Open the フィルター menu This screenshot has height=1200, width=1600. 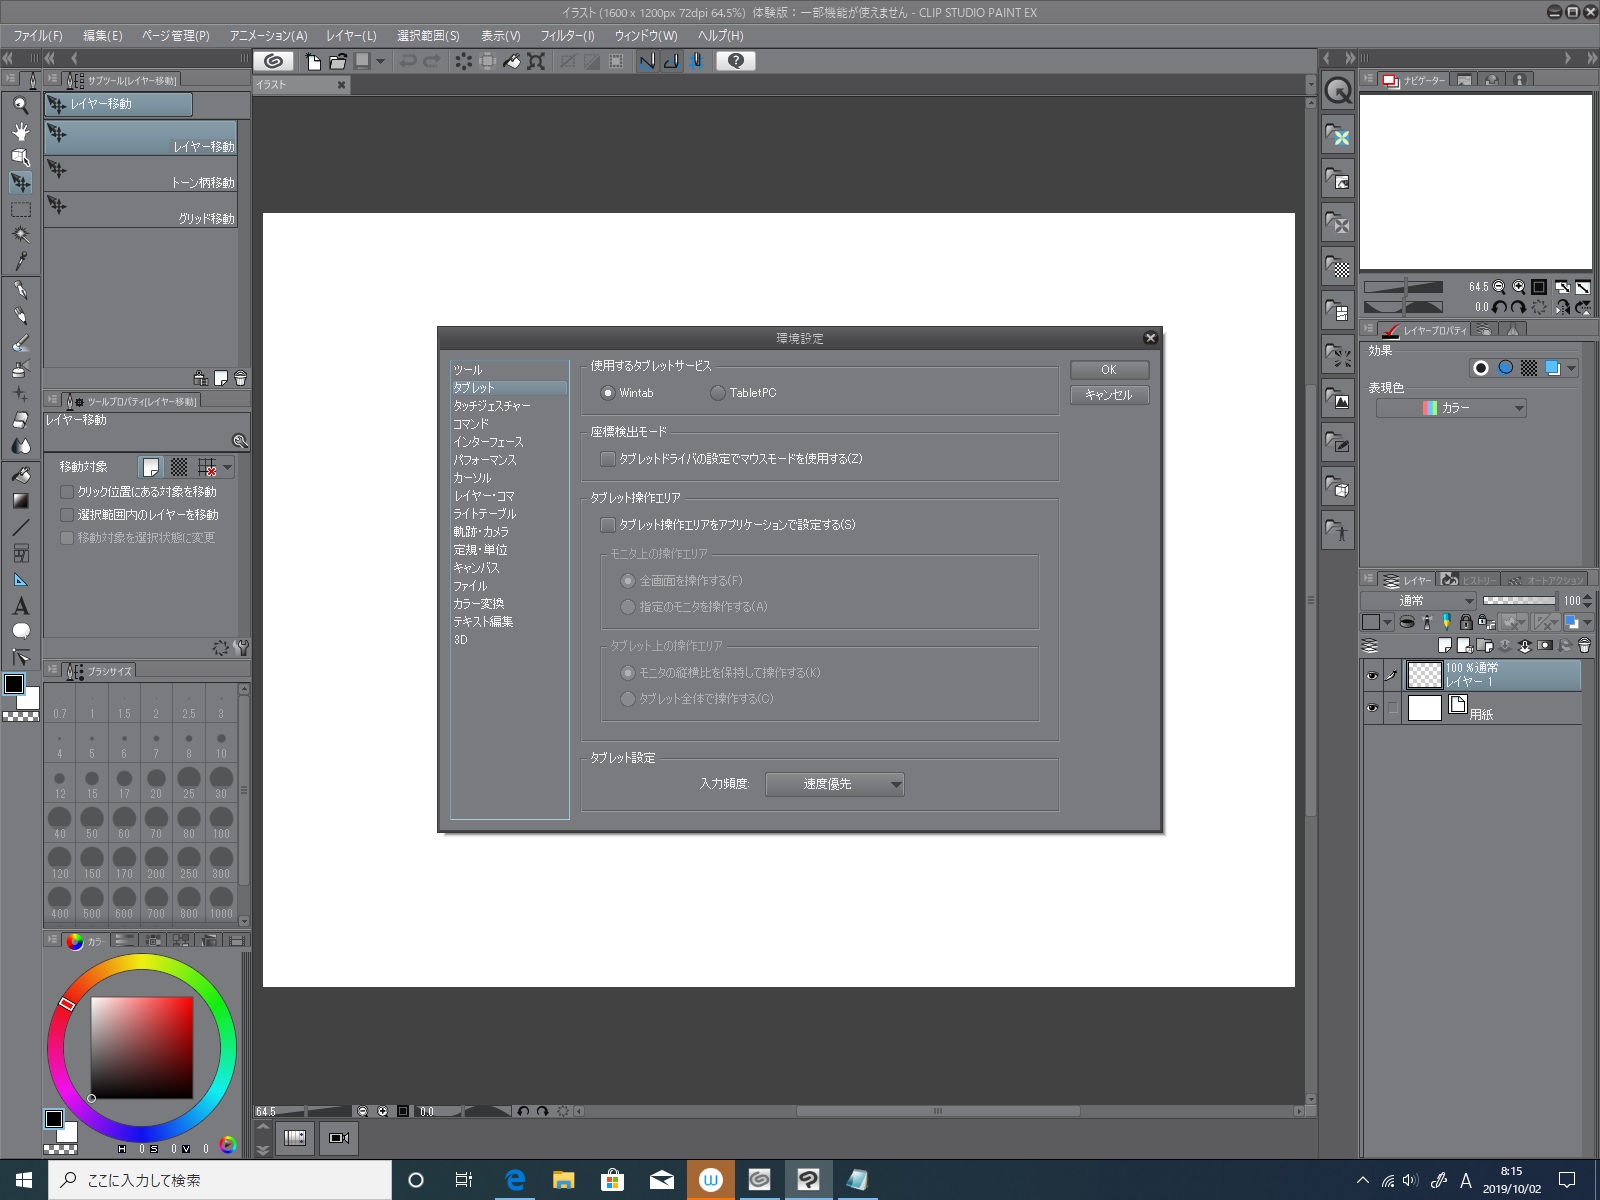coord(567,35)
